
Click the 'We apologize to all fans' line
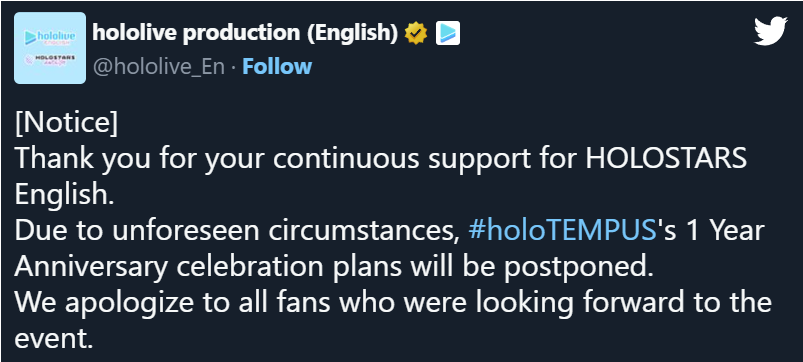pyautogui.click(x=393, y=303)
